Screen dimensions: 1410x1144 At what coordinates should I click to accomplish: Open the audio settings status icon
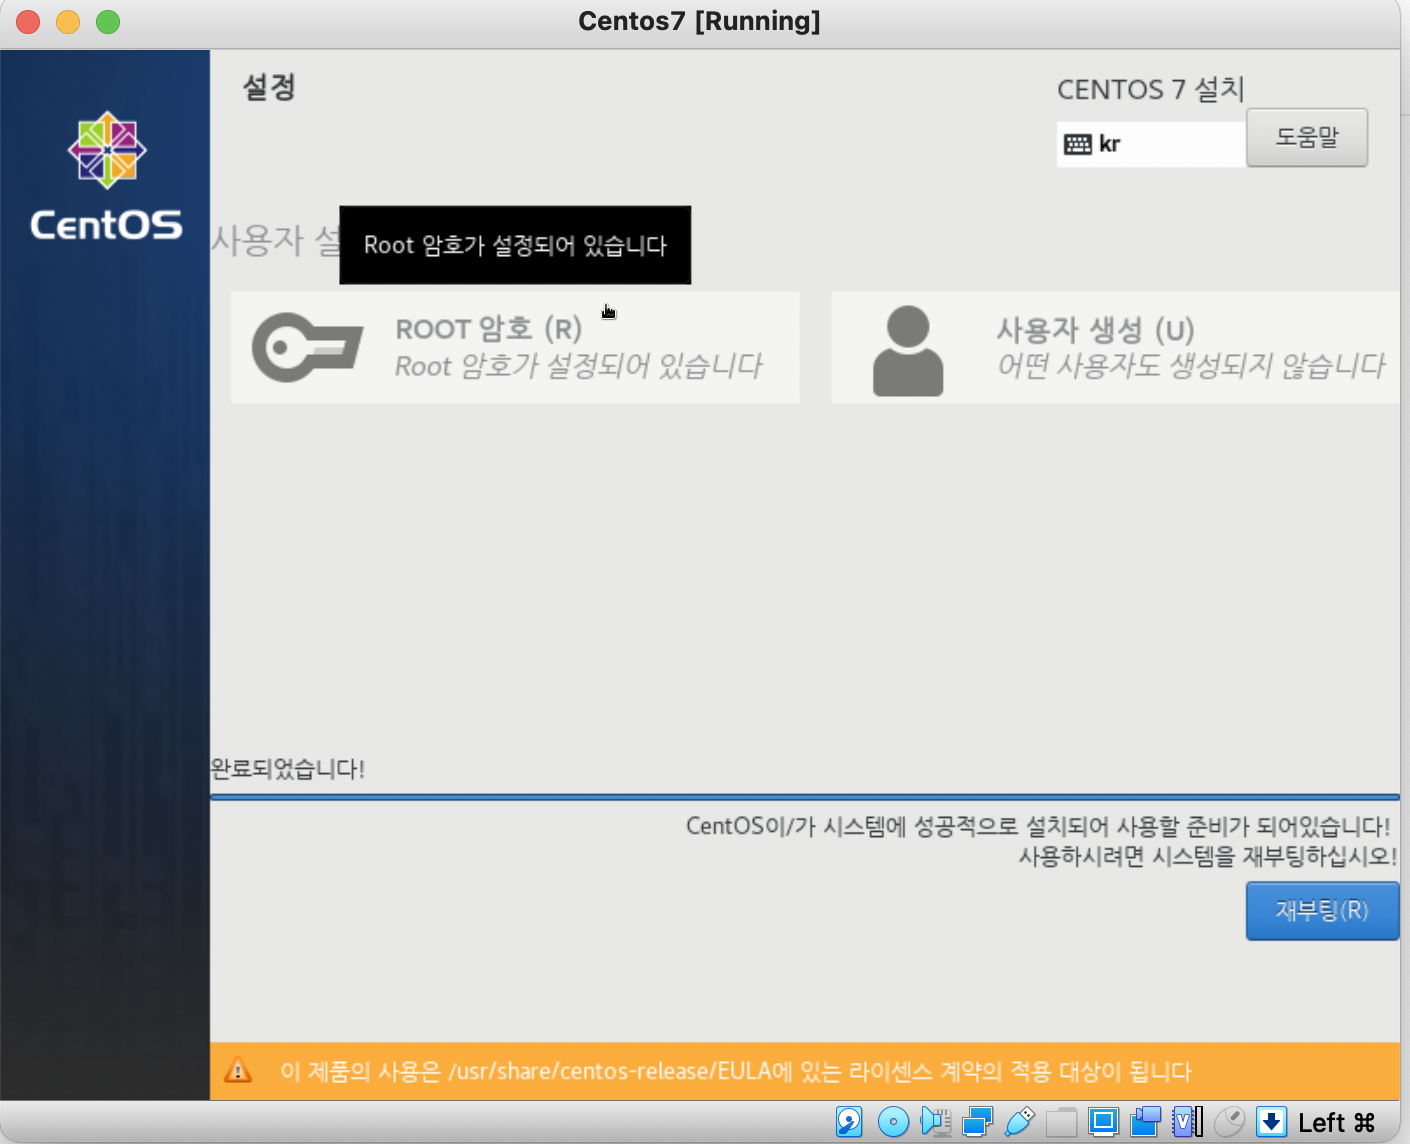[936, 1122]
